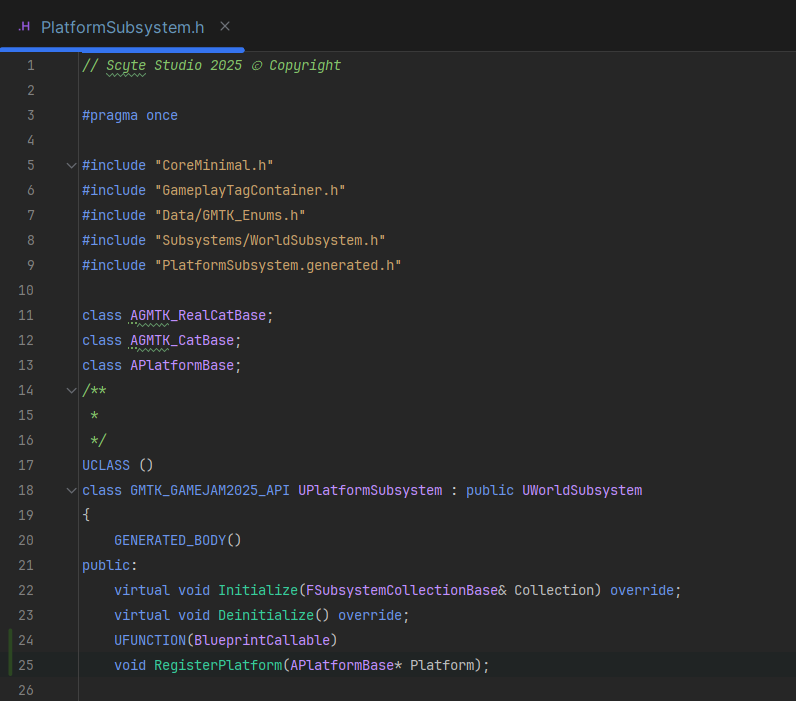796x701 pixels.
Task: Click the AGMTK_CatBase forward declaration
Action: [182, 341]
